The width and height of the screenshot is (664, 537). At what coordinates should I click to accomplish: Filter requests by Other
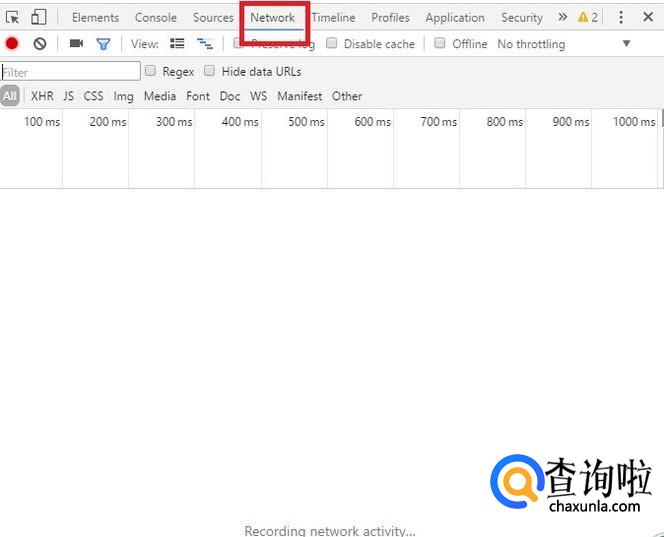tap(347, 96)
